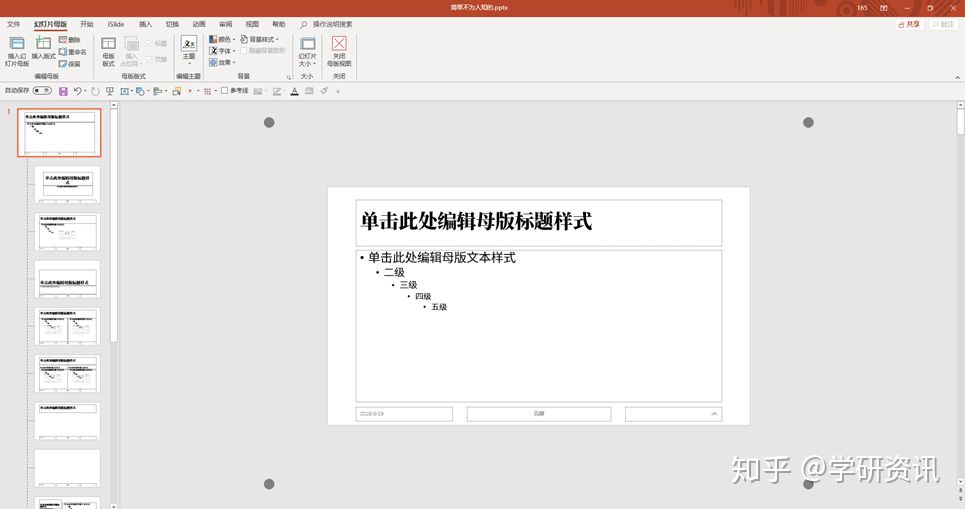Select the section header layout thumbnail

(x=67, y=279)
